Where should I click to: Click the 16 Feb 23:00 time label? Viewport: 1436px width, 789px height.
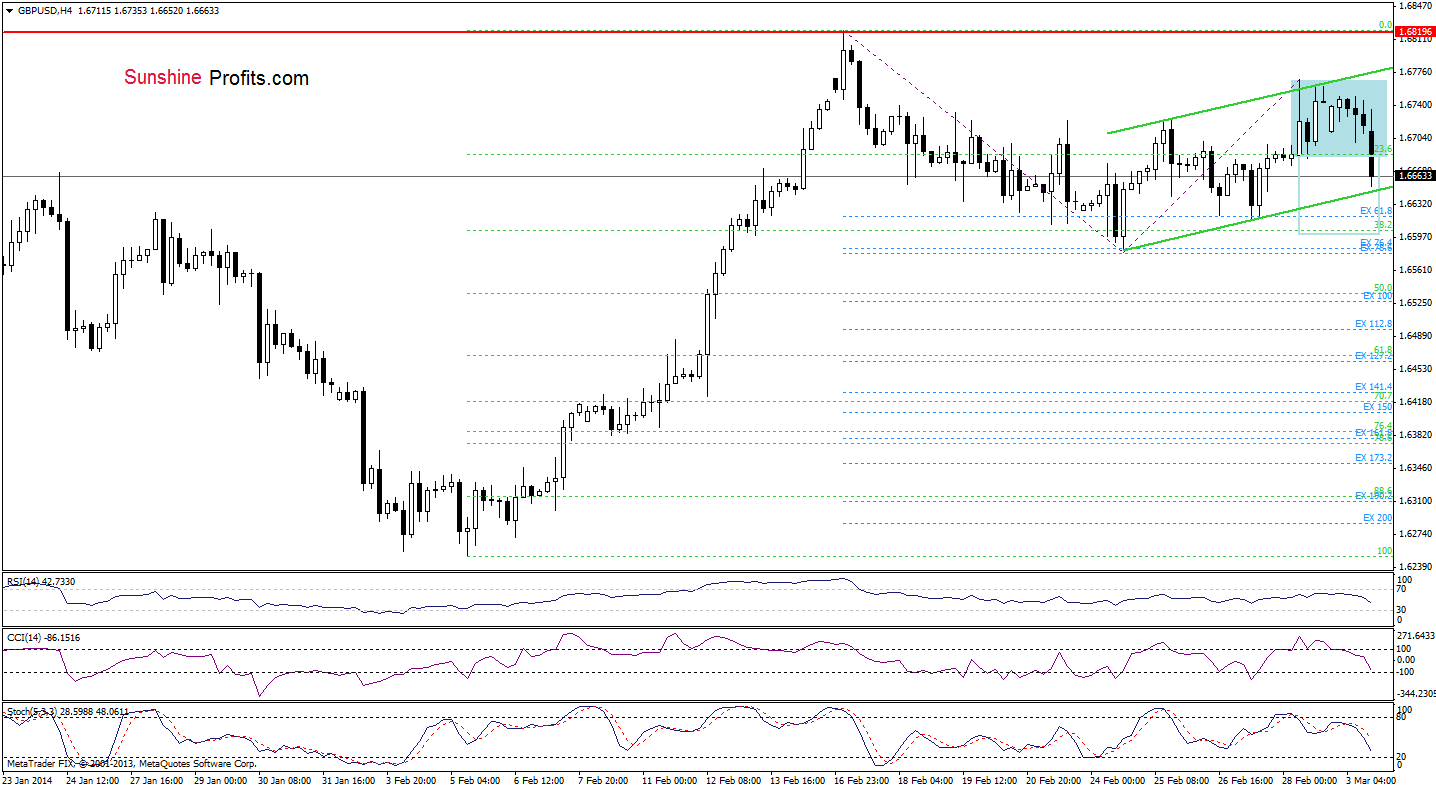(863, 780)
